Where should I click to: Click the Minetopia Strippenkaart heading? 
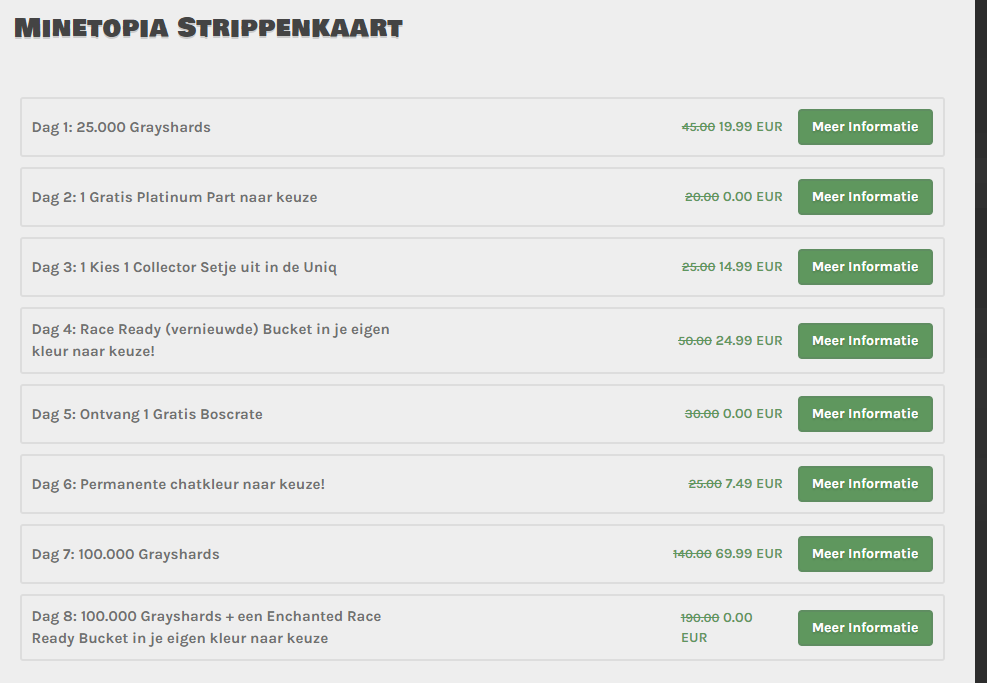(208, 27)
